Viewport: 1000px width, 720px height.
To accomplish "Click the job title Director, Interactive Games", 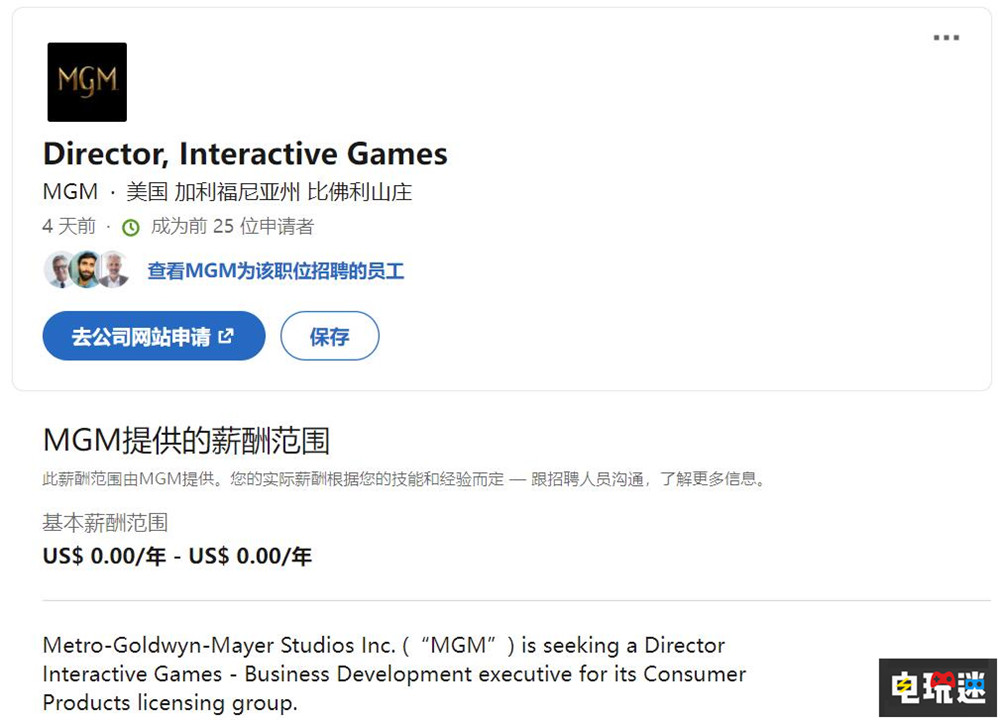I will point(245,154).
